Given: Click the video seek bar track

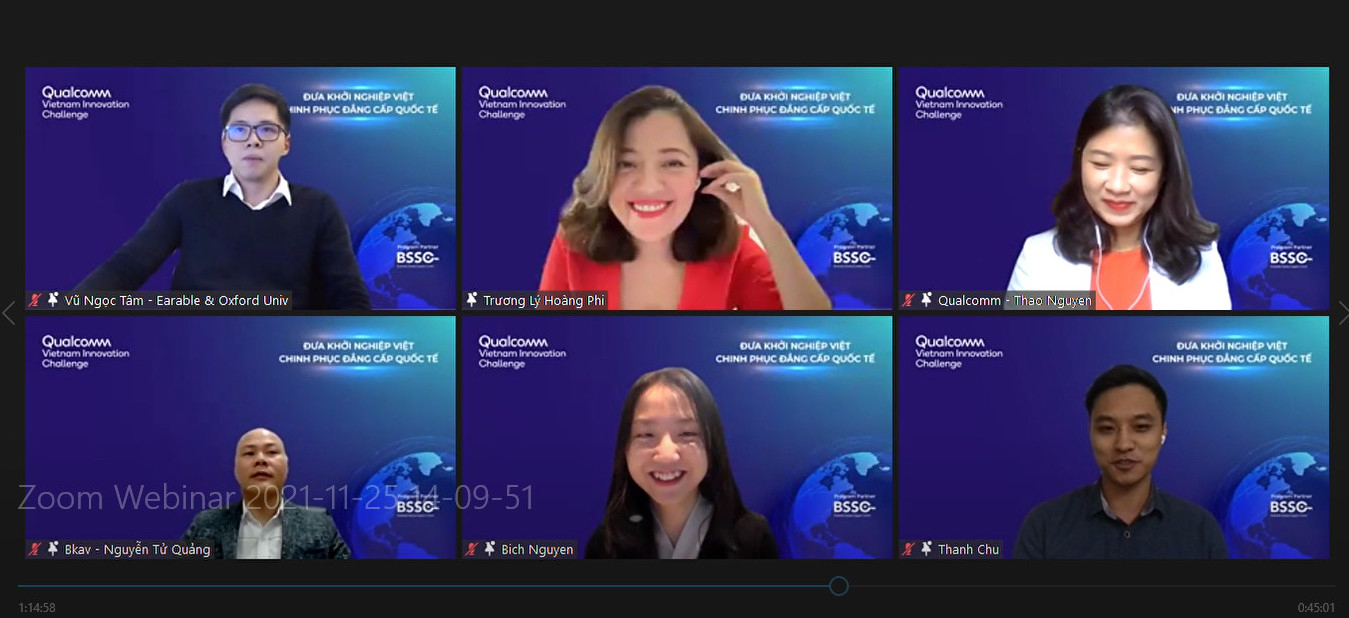Looking at the screenshot, I should pyautogui.click(x=676, y=586).
